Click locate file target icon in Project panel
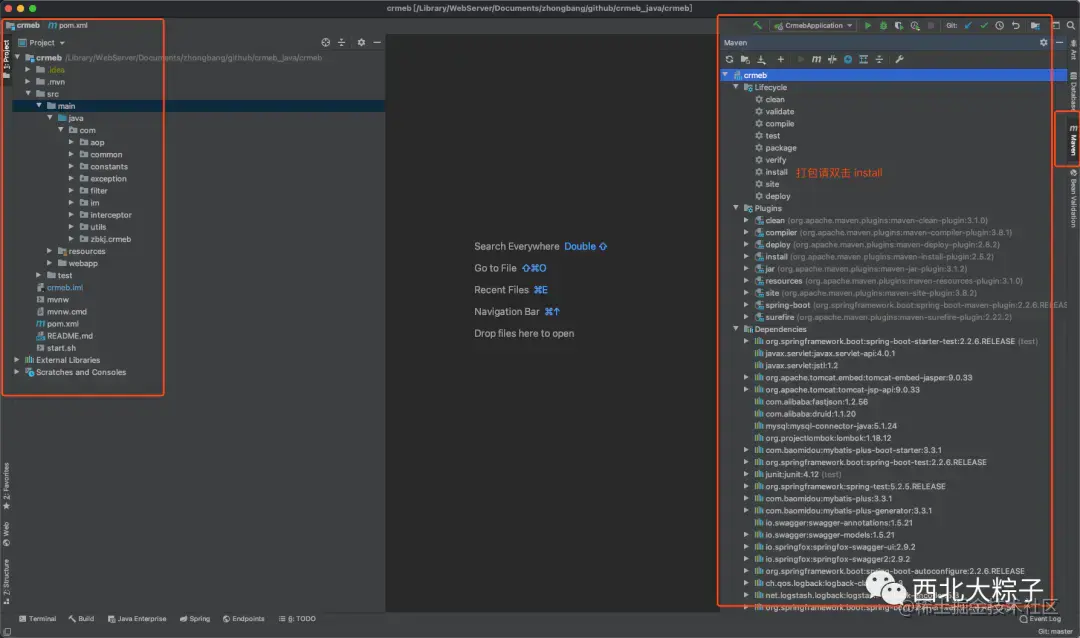The width and height of the screenshot is (1080, 638). tap(325, 43)
